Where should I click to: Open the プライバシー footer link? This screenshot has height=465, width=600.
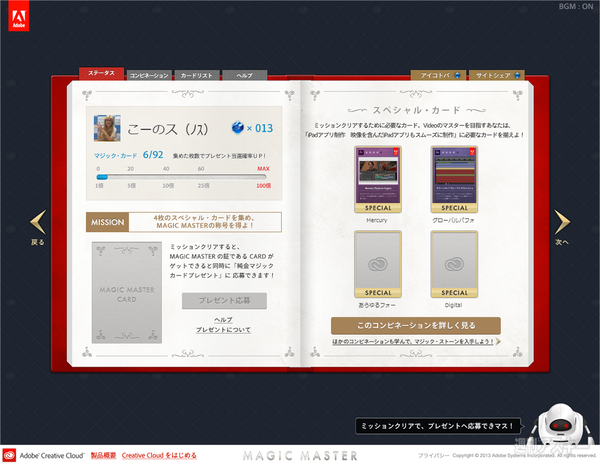coord(434,455)
